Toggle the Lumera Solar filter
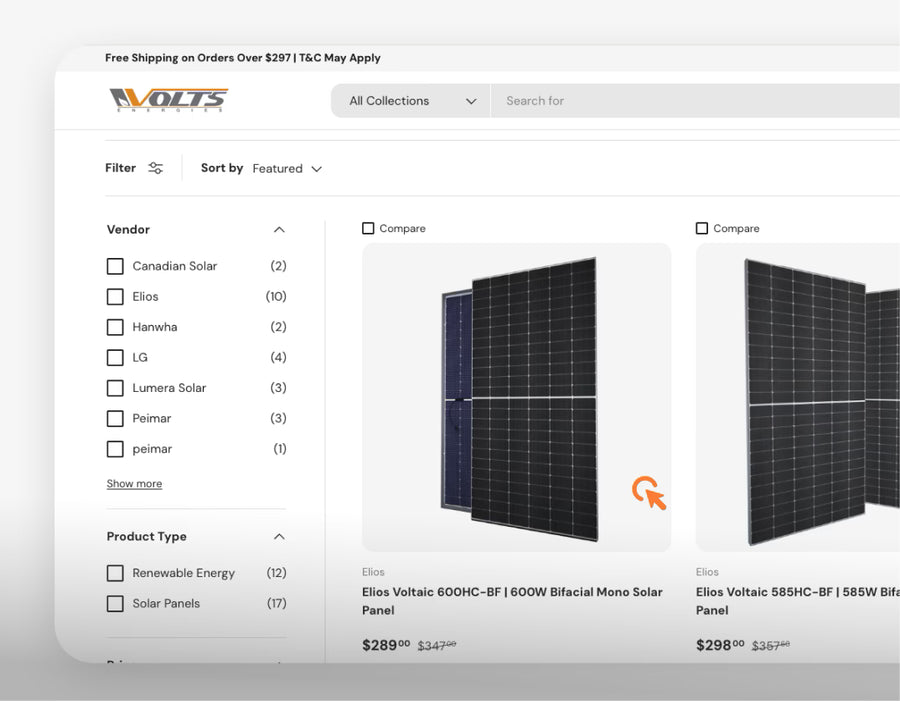The image size is (900, 701). 115,388
